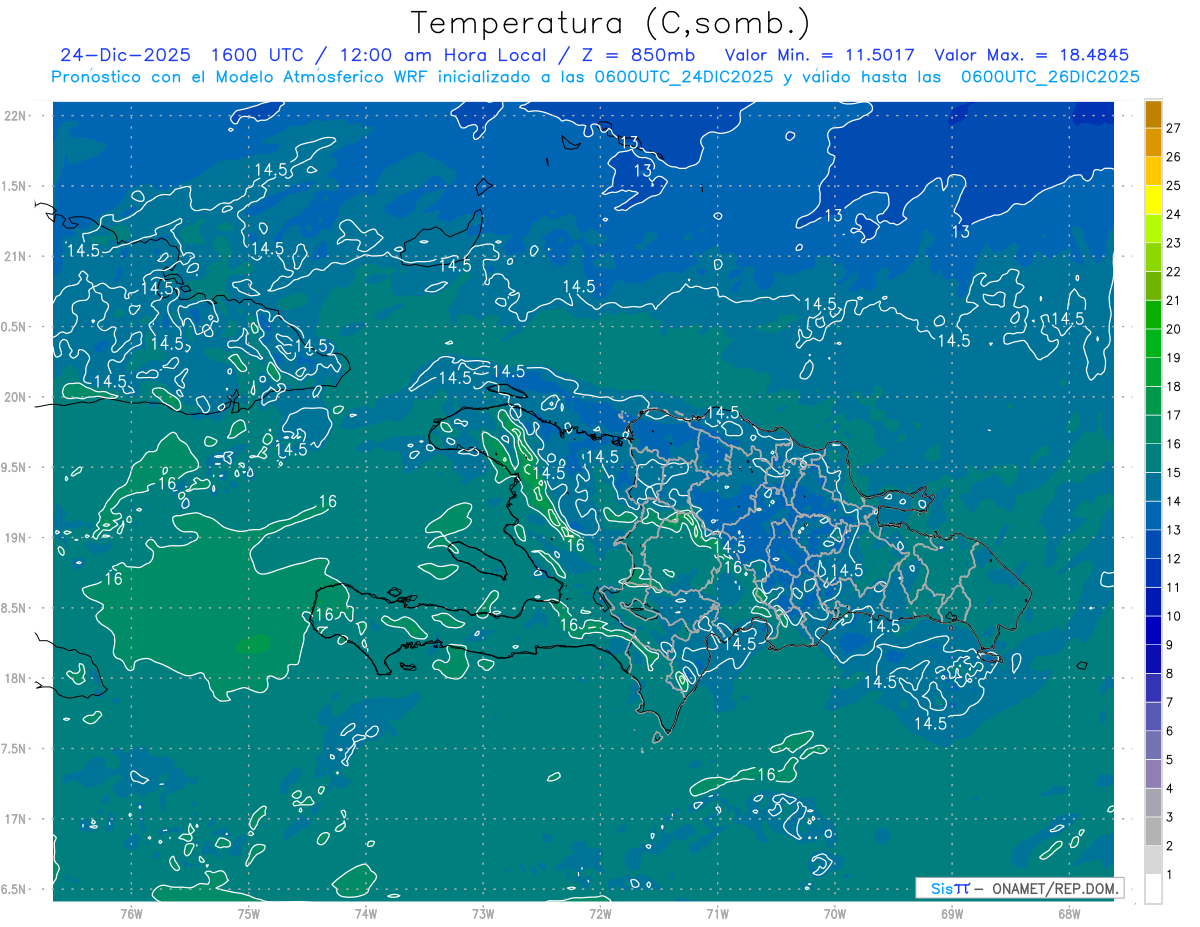Pick the orange colorbar swatch between 26 and 27
Screen dimensions: 1200x927
[x=1153, y=143]
